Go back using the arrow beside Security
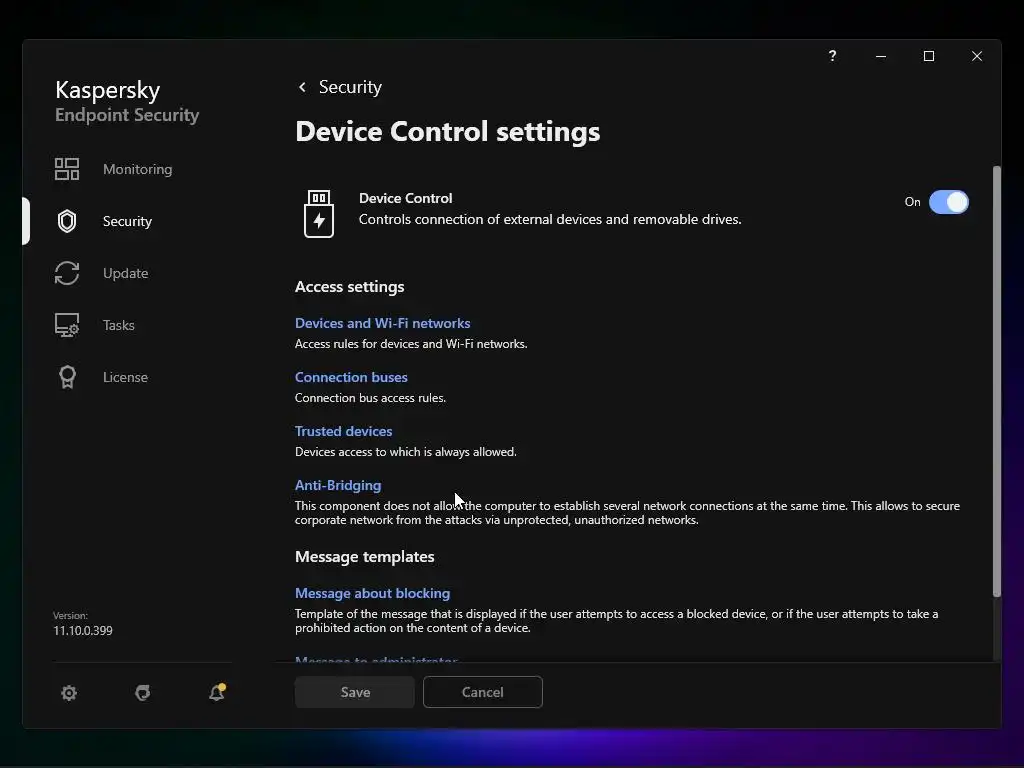Image resolution: width=1024 pixels, height=768 pixels. click(302, 87)
